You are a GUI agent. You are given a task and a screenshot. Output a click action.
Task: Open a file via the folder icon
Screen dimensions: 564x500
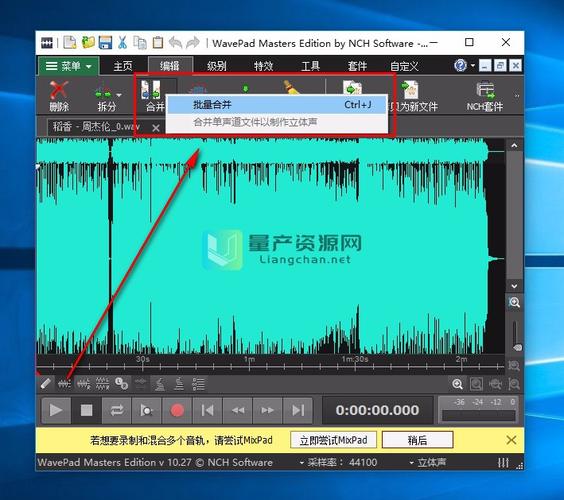pos(87,43)
